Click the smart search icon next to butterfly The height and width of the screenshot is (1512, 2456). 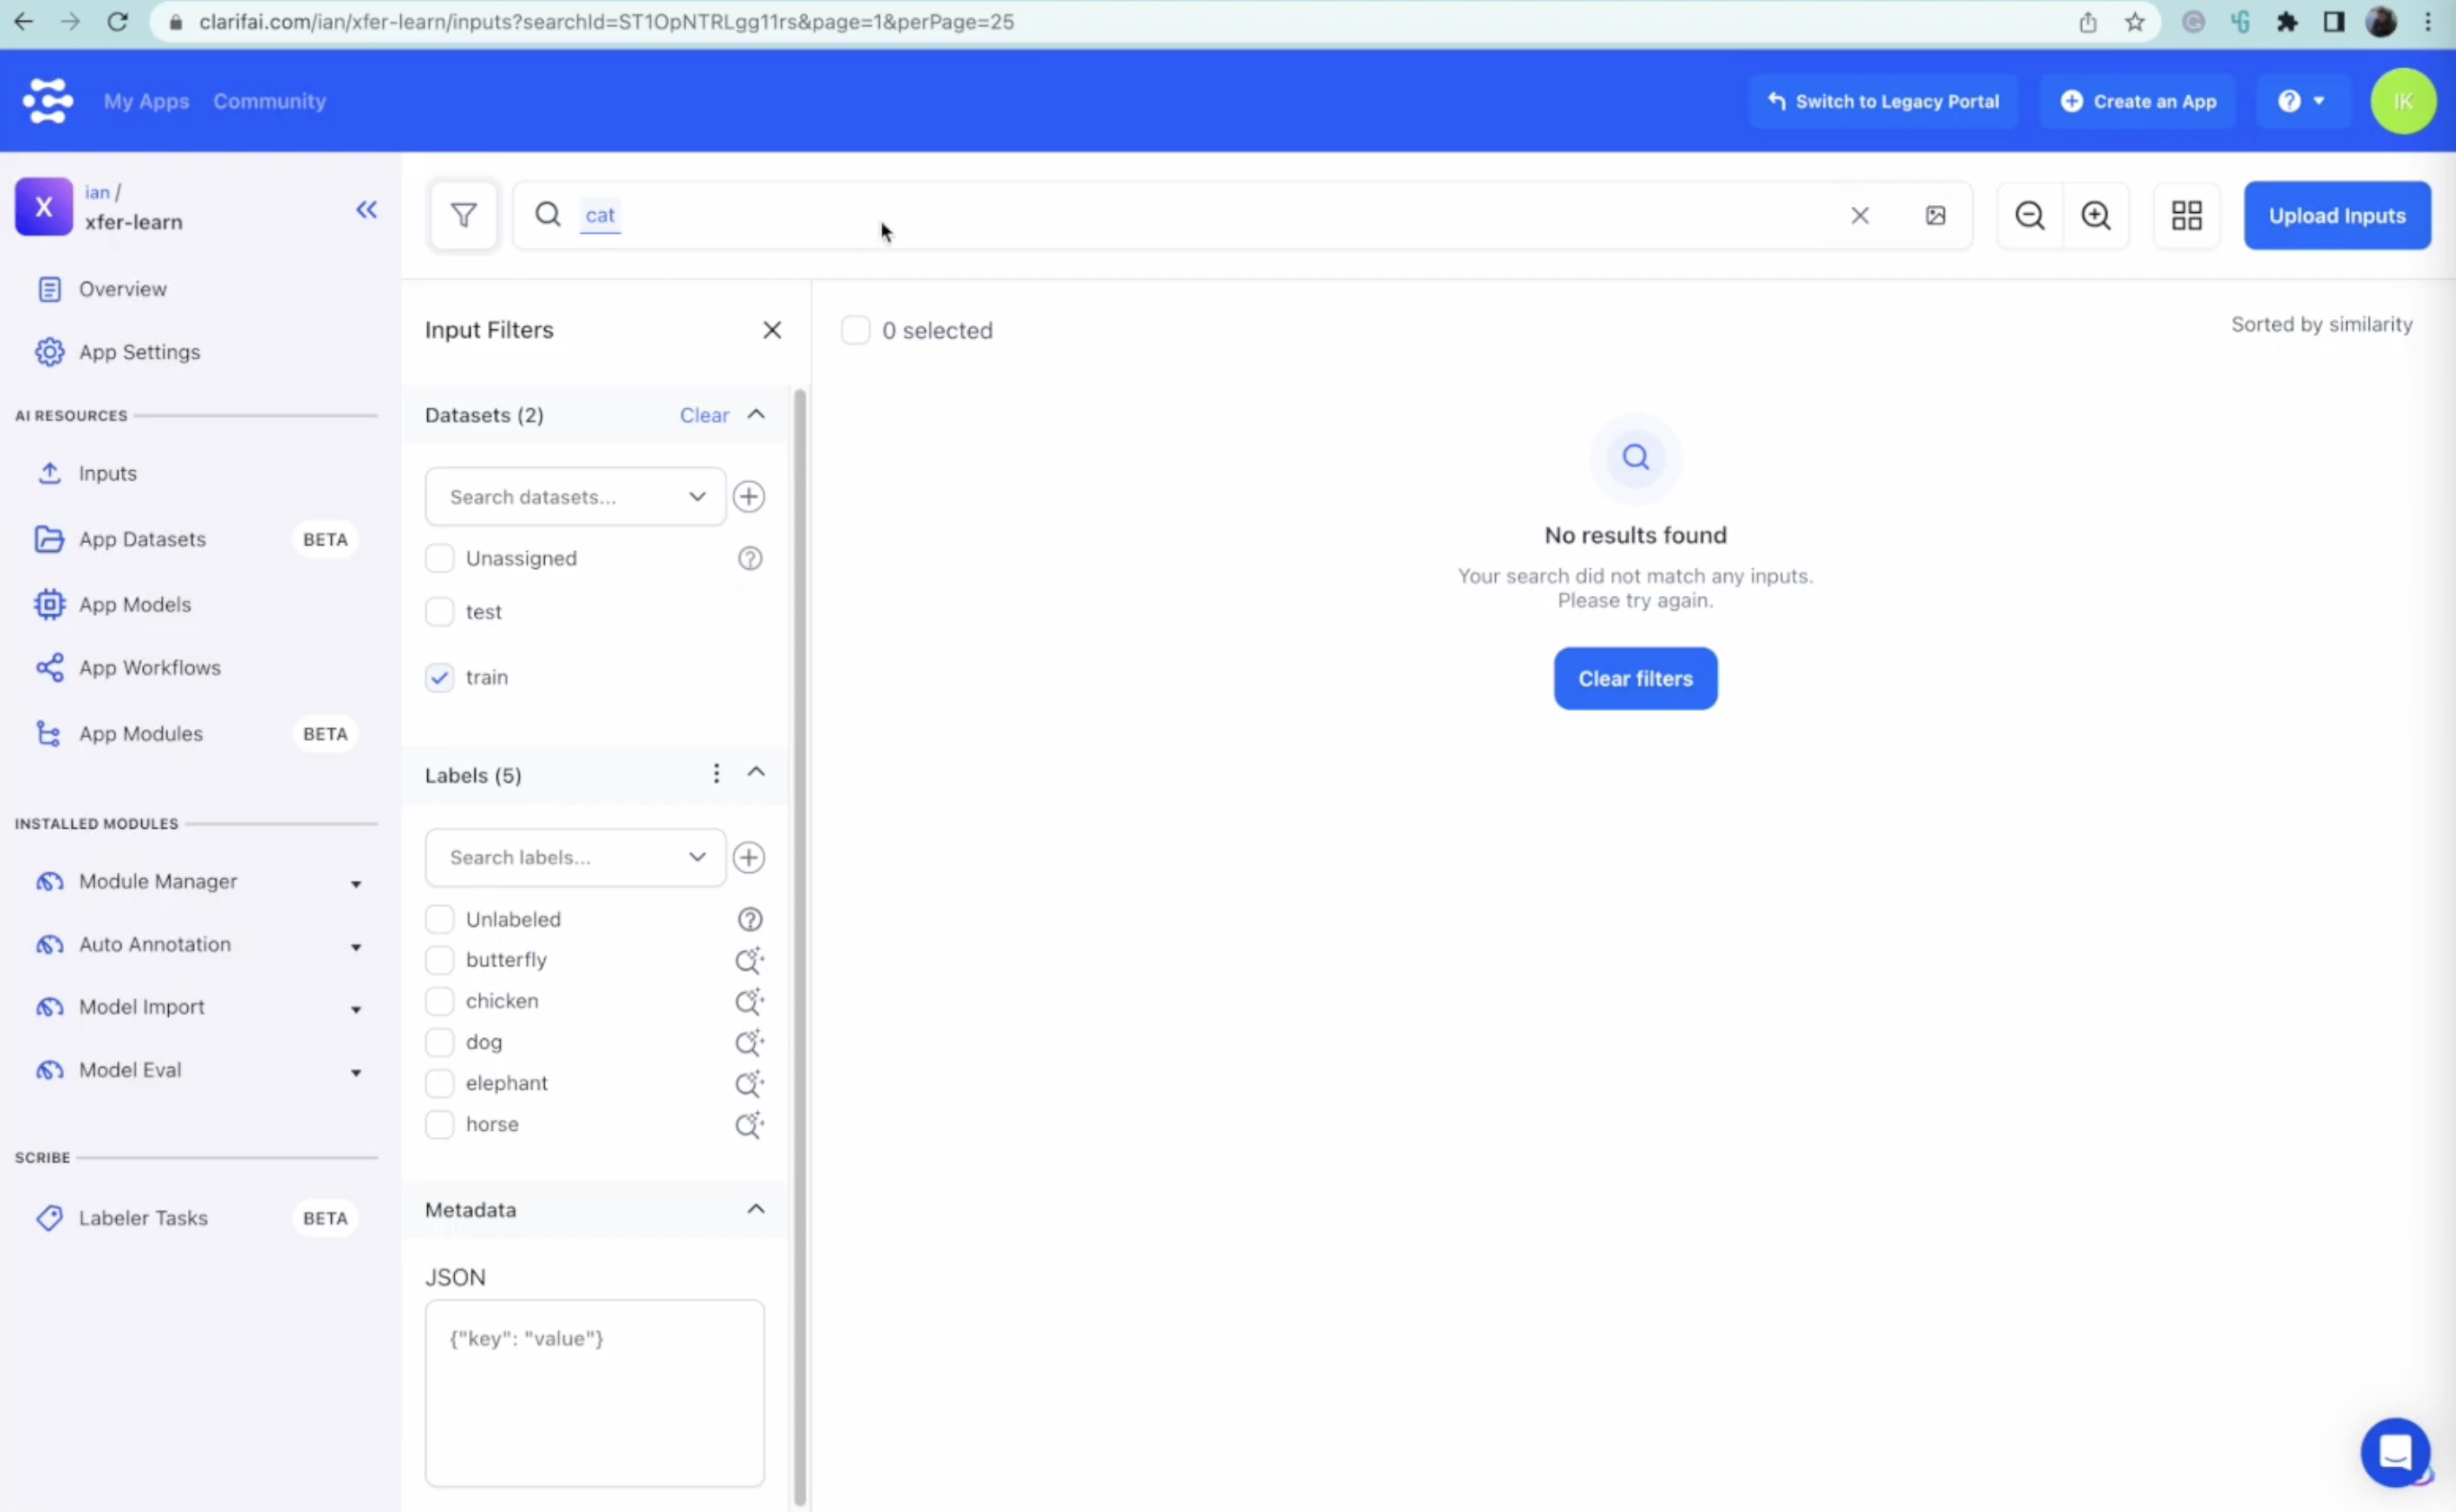point(749,960)
